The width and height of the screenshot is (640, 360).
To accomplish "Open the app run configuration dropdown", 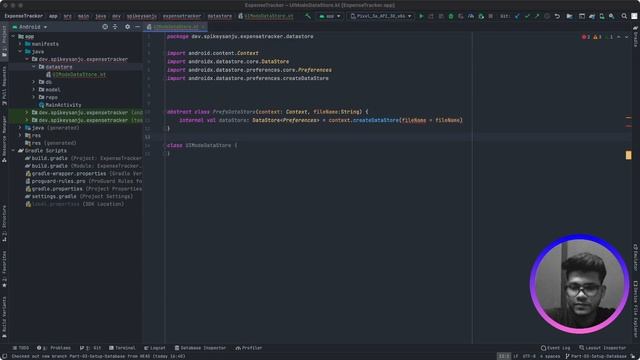I will [330, 16].
